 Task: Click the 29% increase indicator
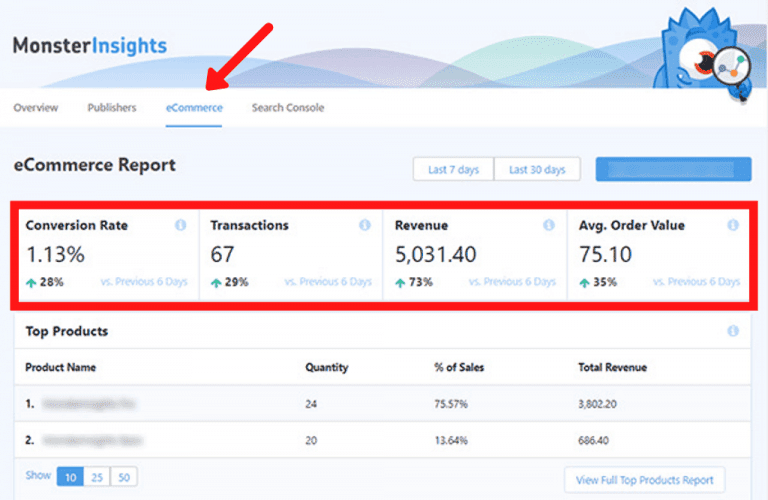click(x=229, y=282)
